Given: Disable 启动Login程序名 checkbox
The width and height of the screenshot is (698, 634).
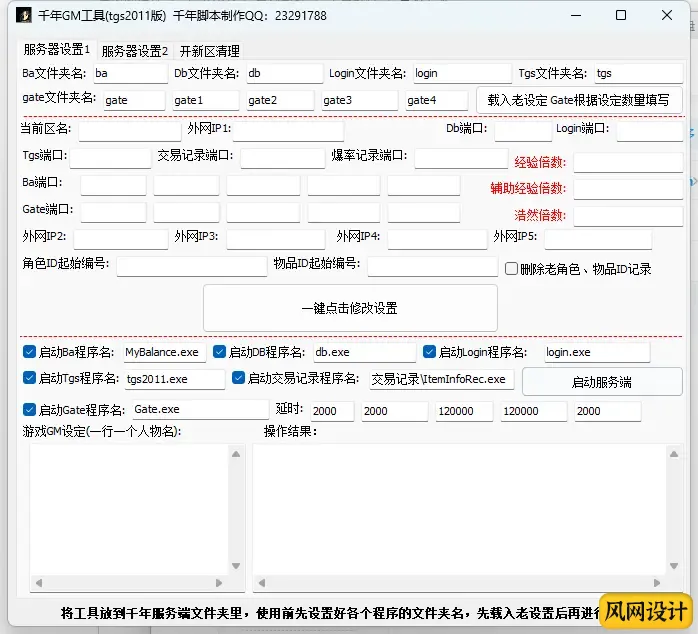Looking at the screenshot, I should tap(429, 352).
